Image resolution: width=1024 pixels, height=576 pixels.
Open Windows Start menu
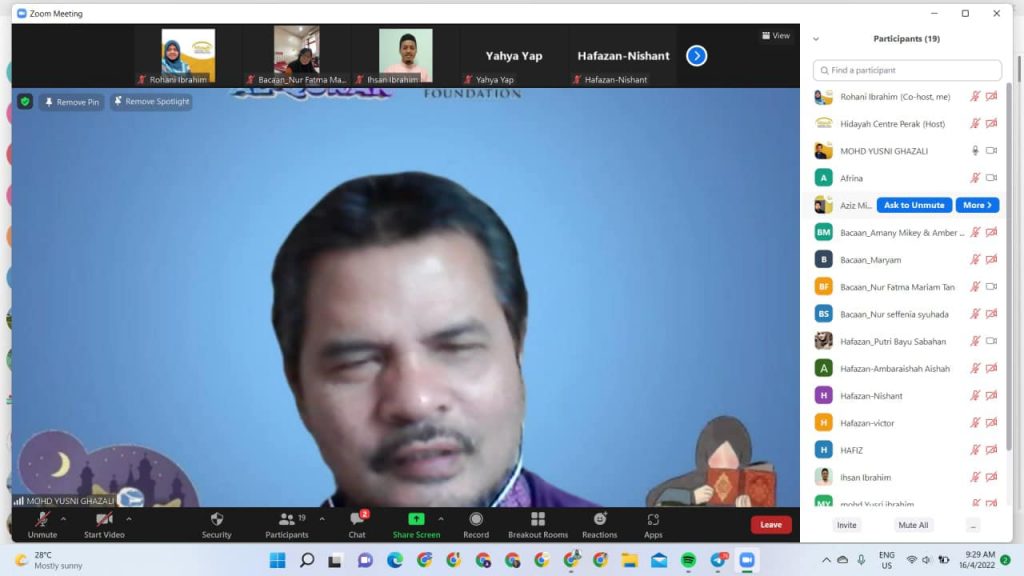tap(278, 560)
